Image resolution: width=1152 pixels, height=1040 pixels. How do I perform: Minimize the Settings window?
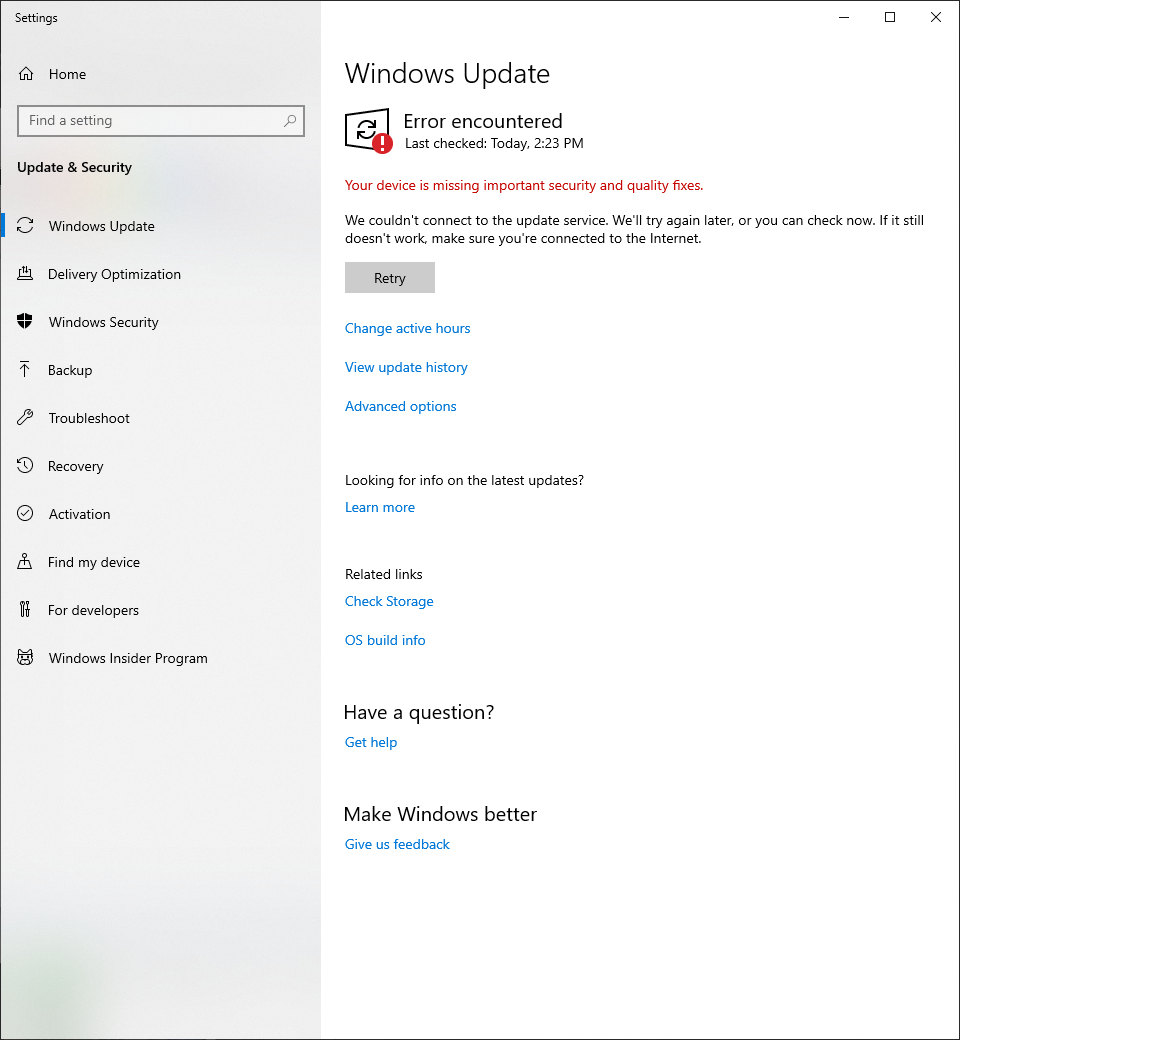[844, 17]
